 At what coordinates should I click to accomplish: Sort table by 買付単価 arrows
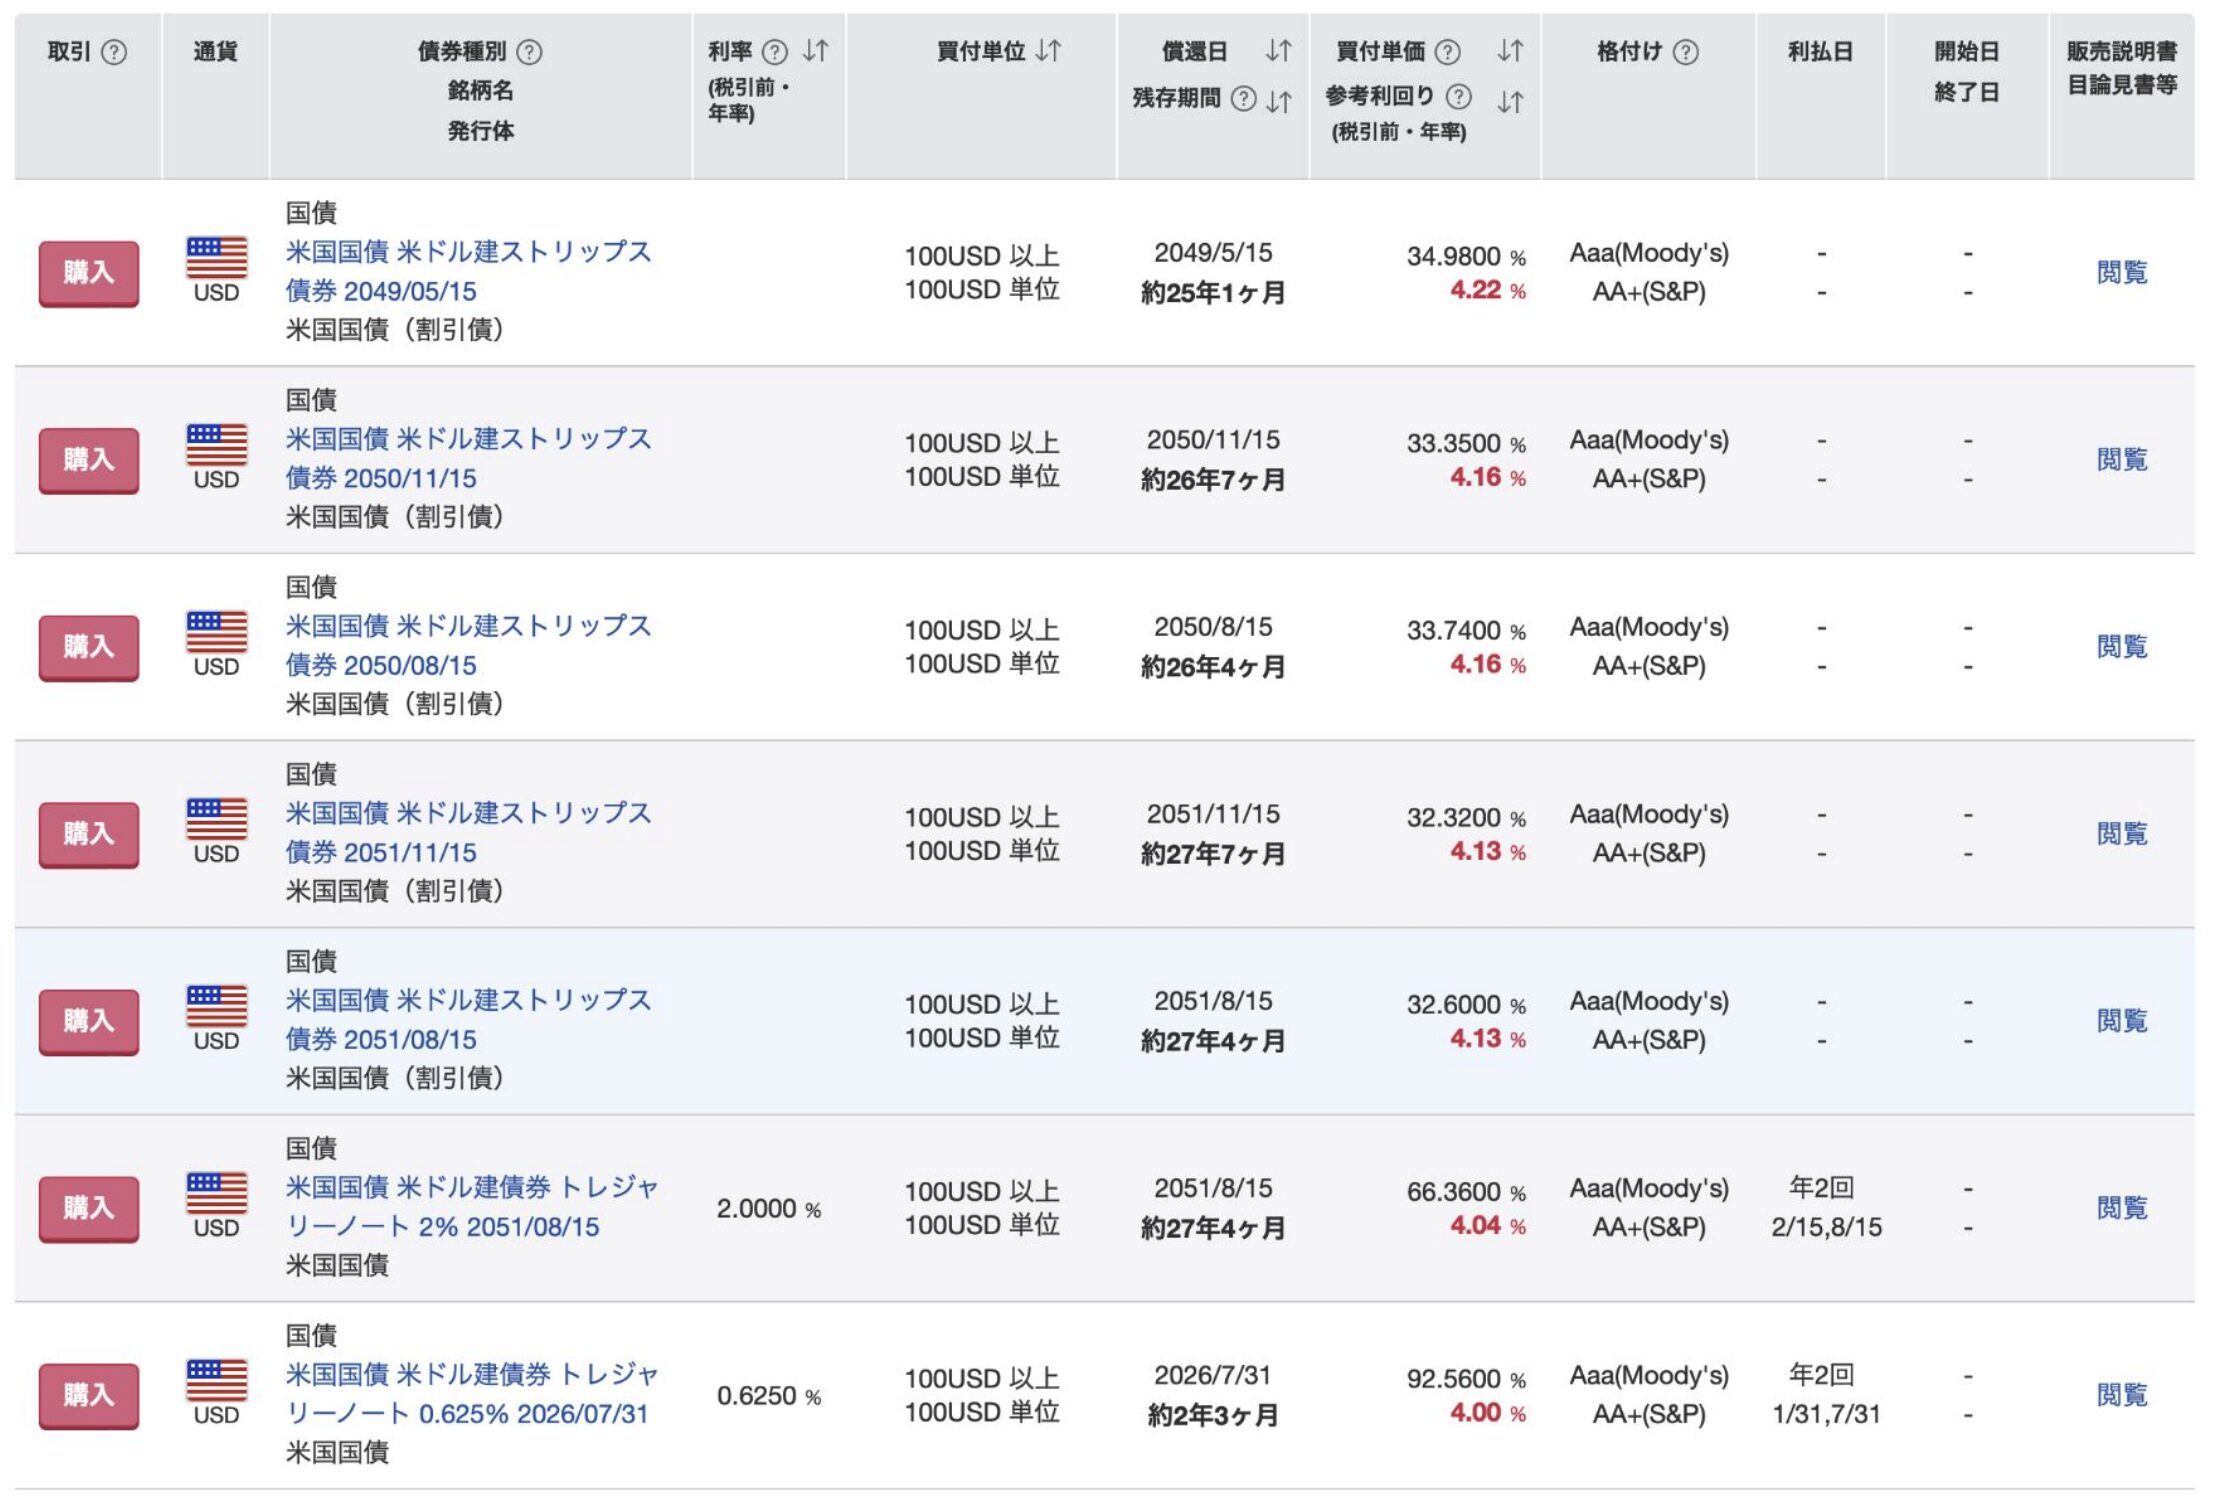[1511, 51]
